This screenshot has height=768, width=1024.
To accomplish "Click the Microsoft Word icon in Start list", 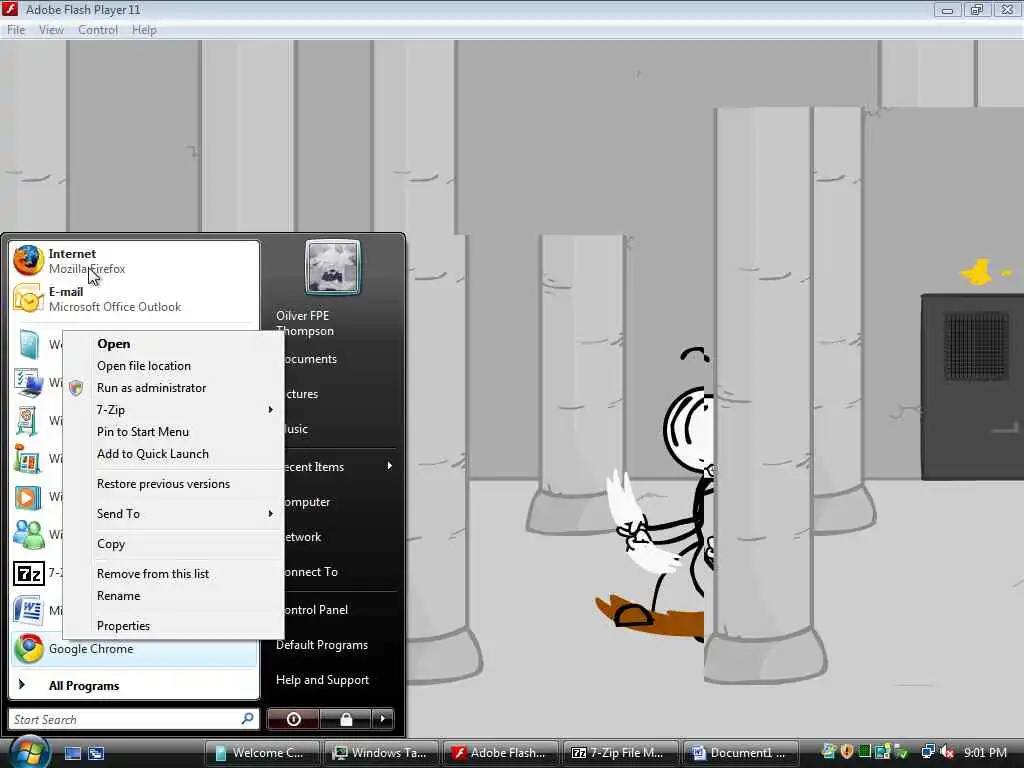I will (x=28, y=609).
